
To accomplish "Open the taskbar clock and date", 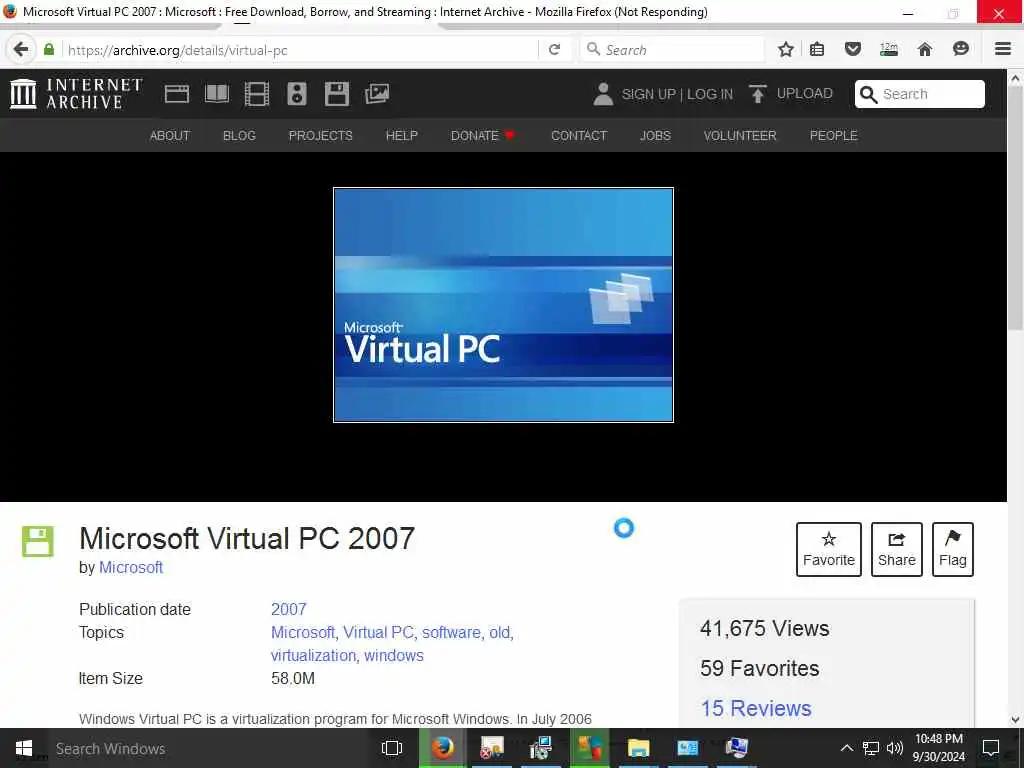I will click(939, 748).
